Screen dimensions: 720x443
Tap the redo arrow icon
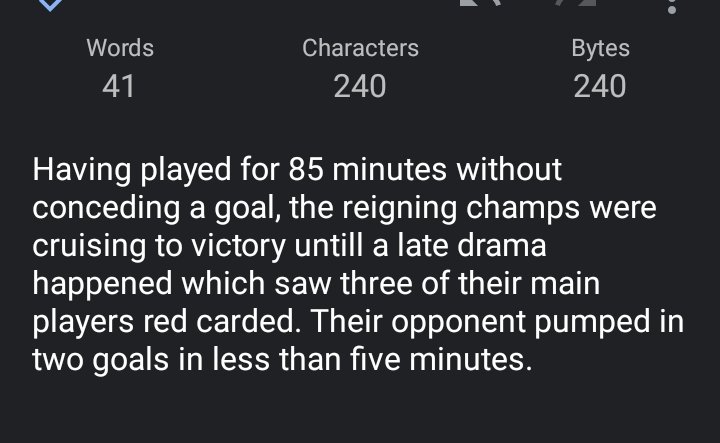(575, 3)
